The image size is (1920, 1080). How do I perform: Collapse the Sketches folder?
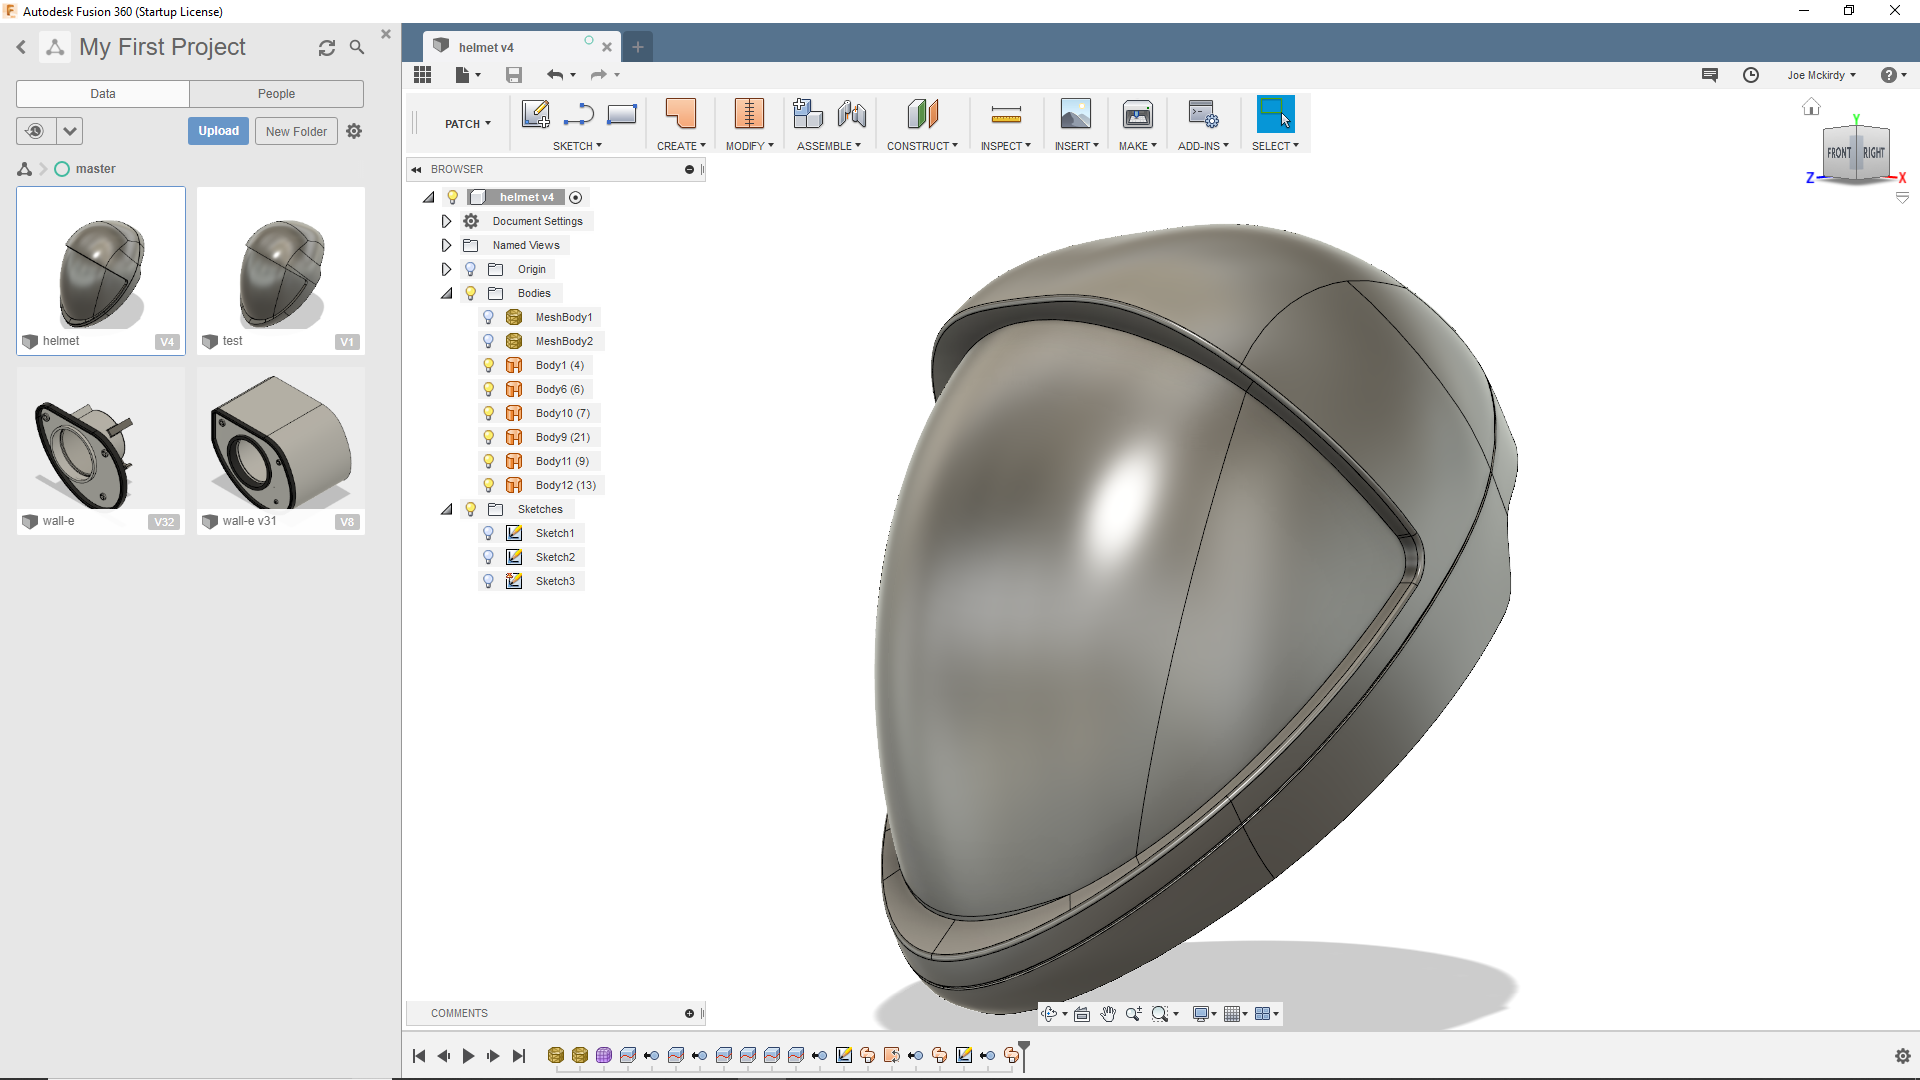click(447, 509)
